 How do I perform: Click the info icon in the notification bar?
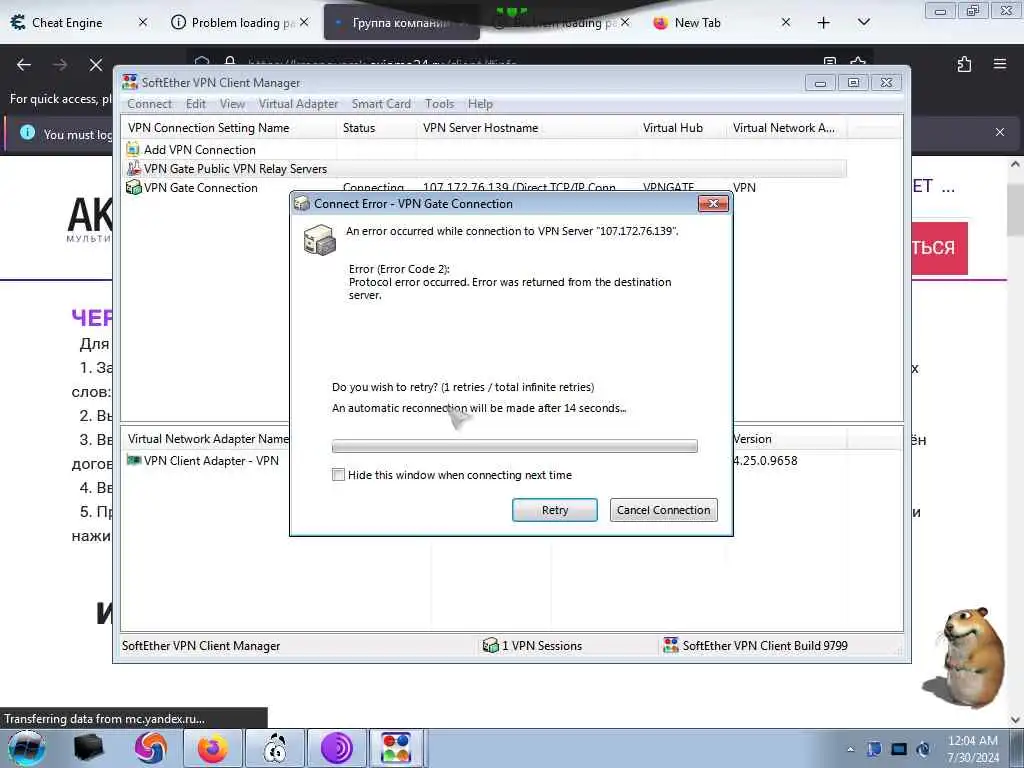[x=27, y=133]
